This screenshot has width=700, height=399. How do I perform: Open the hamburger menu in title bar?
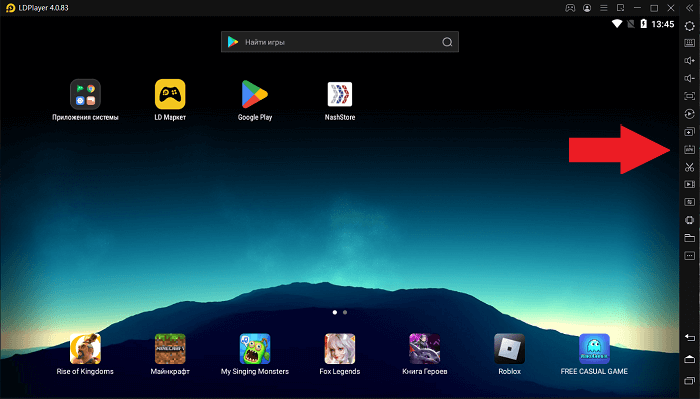(604, 8)
